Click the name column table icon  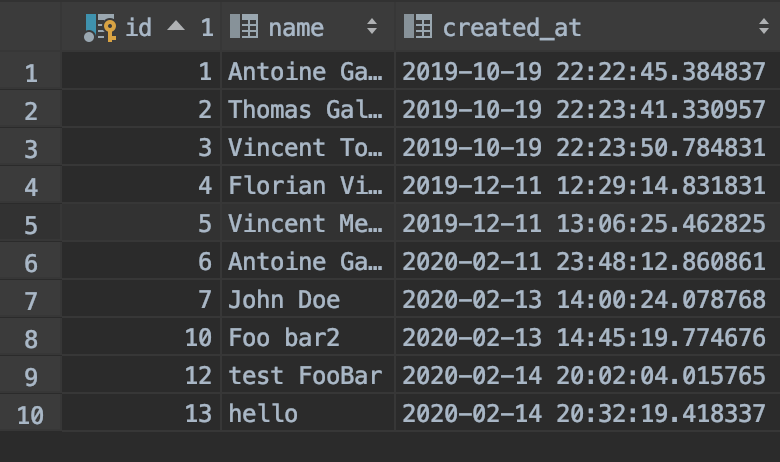click(243, 27)
